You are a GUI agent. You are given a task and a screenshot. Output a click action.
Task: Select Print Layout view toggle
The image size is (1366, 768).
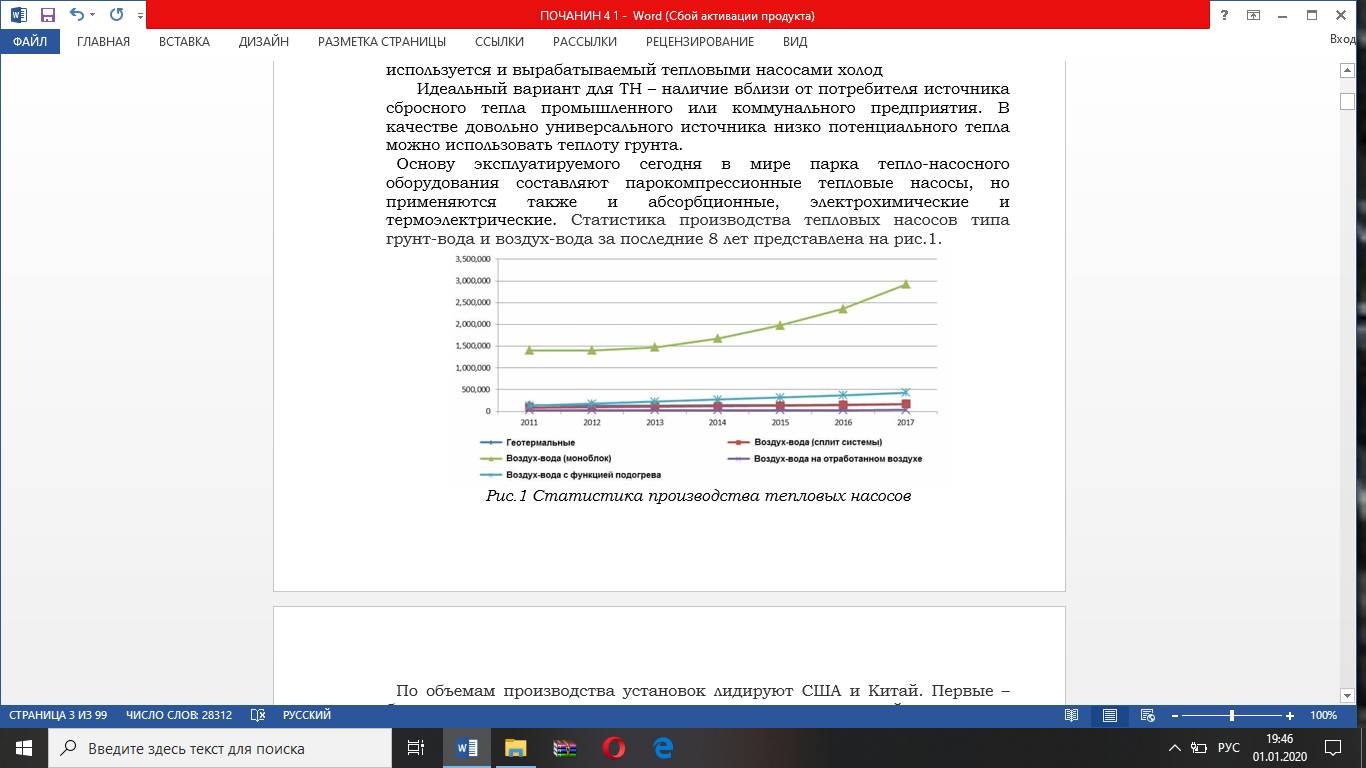1110,715
